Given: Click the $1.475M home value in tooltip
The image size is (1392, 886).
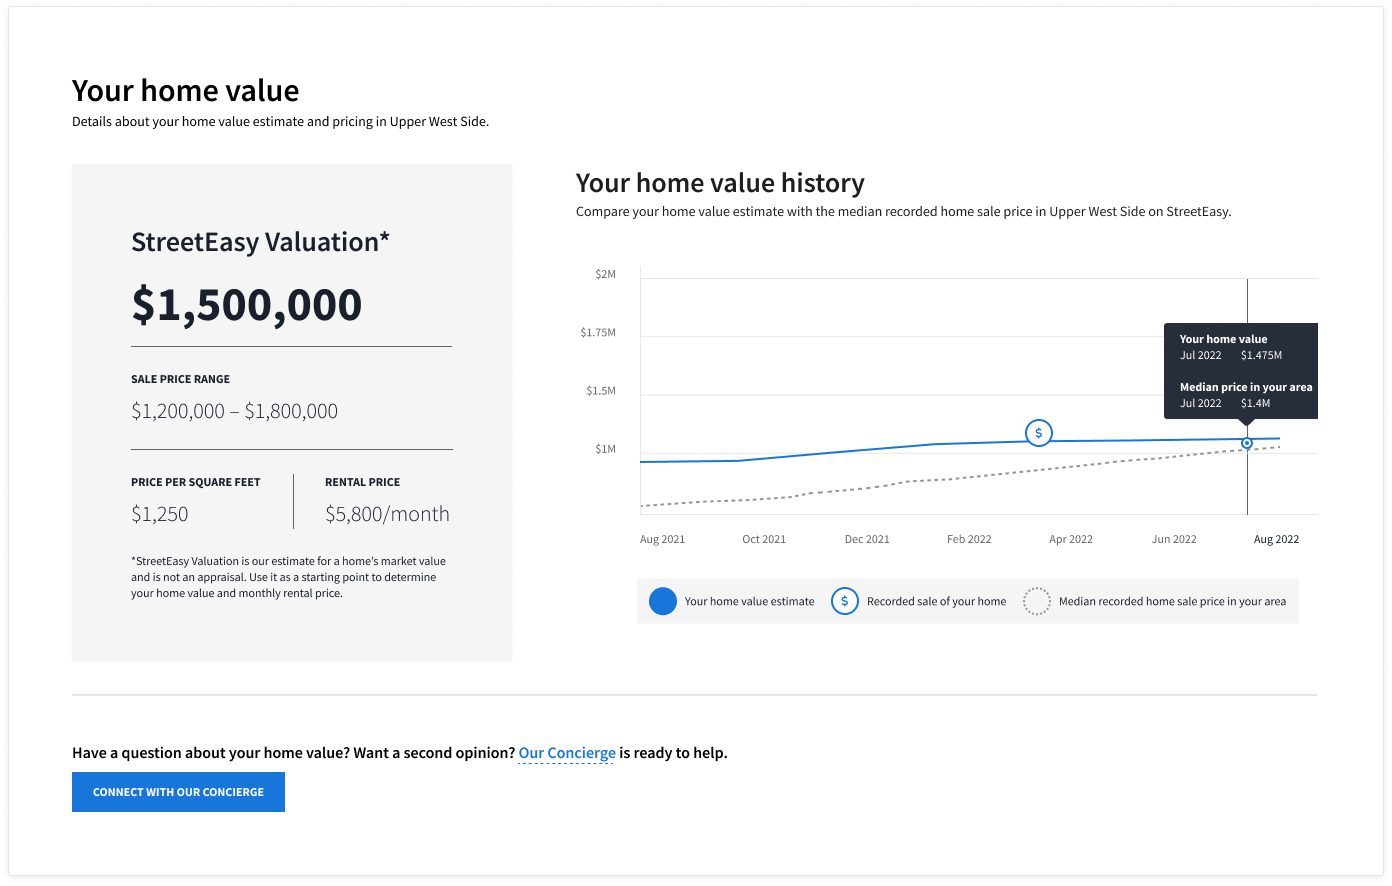Looking at the screenshot, I should 1261,355.
